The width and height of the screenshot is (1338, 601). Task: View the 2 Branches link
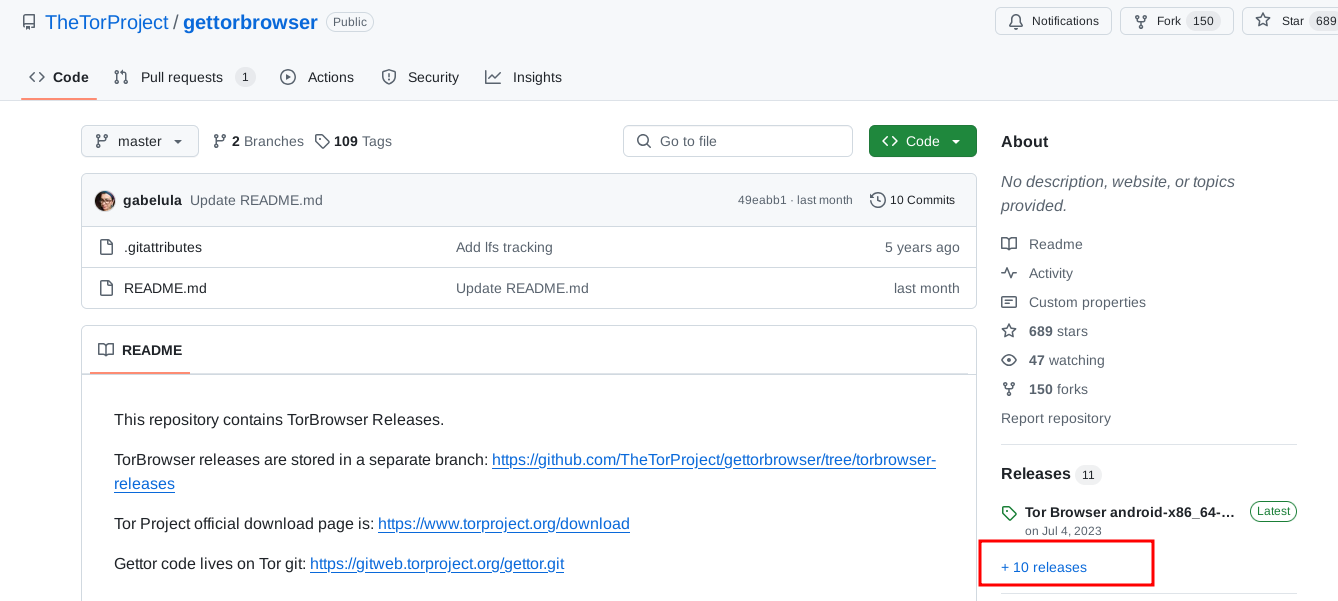click(258, 141)
